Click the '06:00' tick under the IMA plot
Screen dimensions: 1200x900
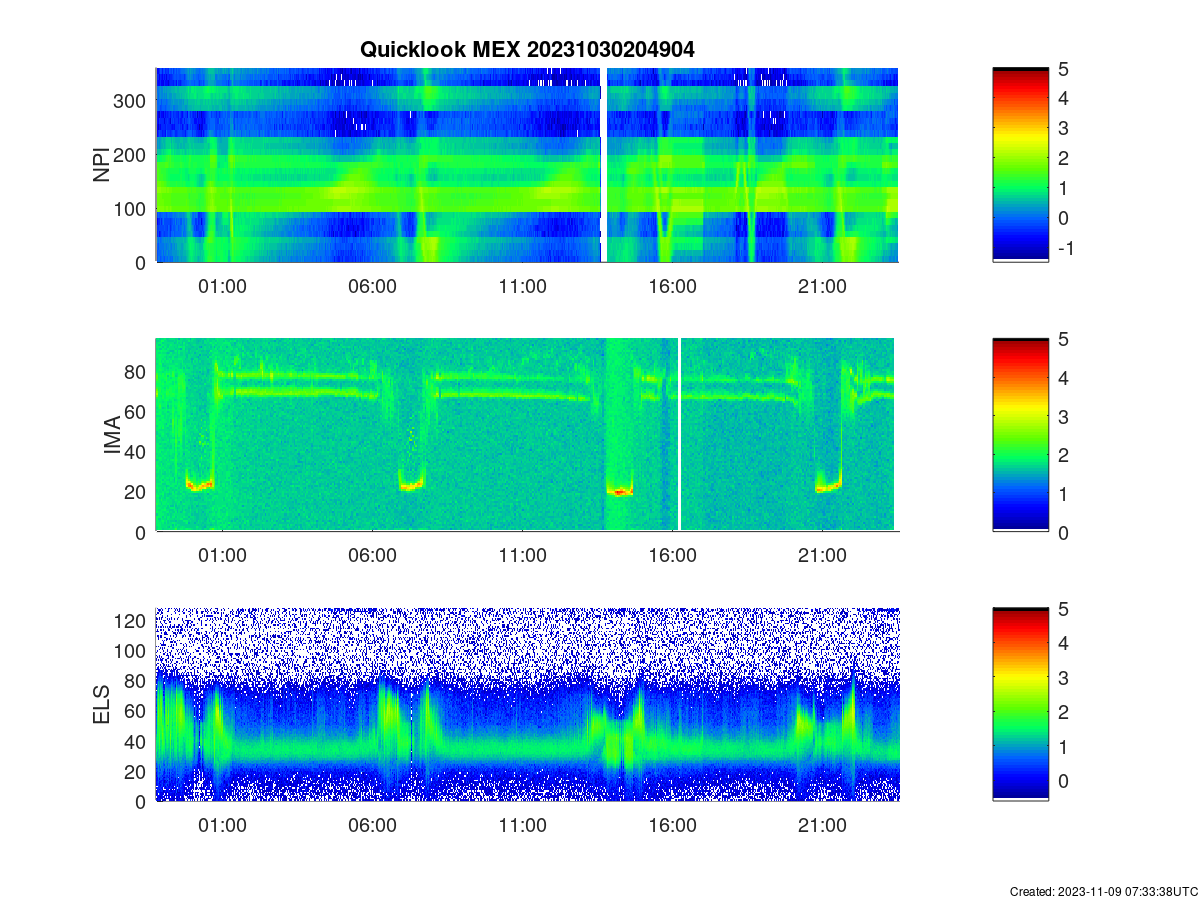[372, 556]
